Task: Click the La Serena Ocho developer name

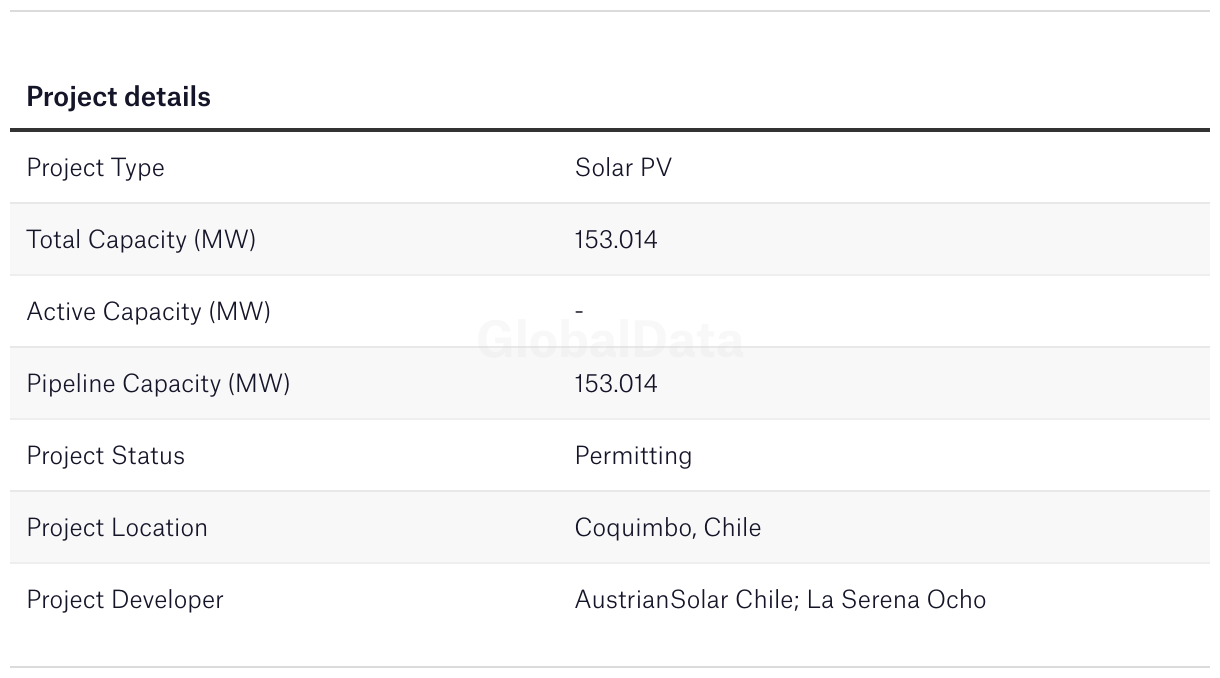Action: [896, 599]
